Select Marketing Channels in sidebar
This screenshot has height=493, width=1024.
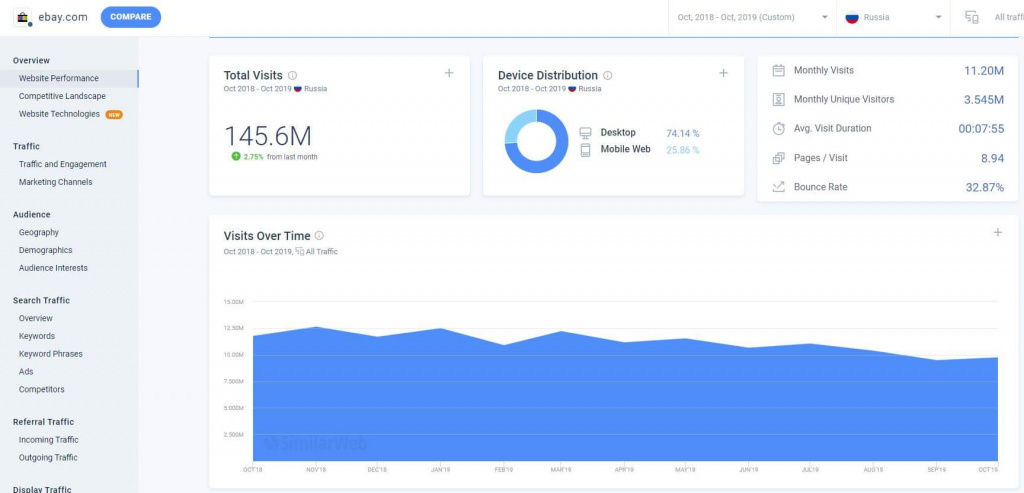[55, 182]
